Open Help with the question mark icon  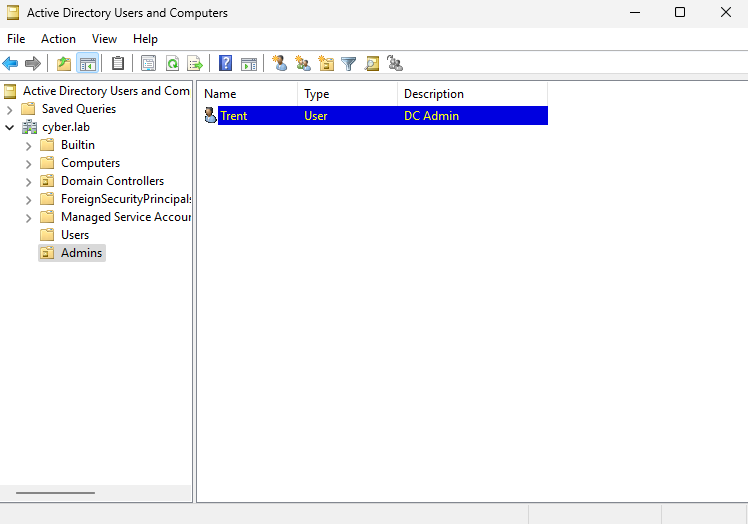[226, 64]
